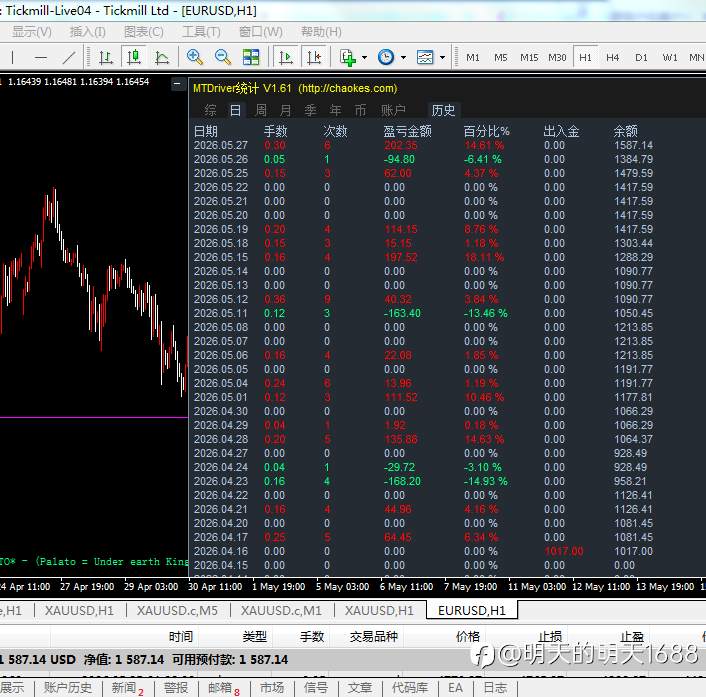
Task: Switch MTDriver panel to 币 tab
Action: [x=360, y=110]
